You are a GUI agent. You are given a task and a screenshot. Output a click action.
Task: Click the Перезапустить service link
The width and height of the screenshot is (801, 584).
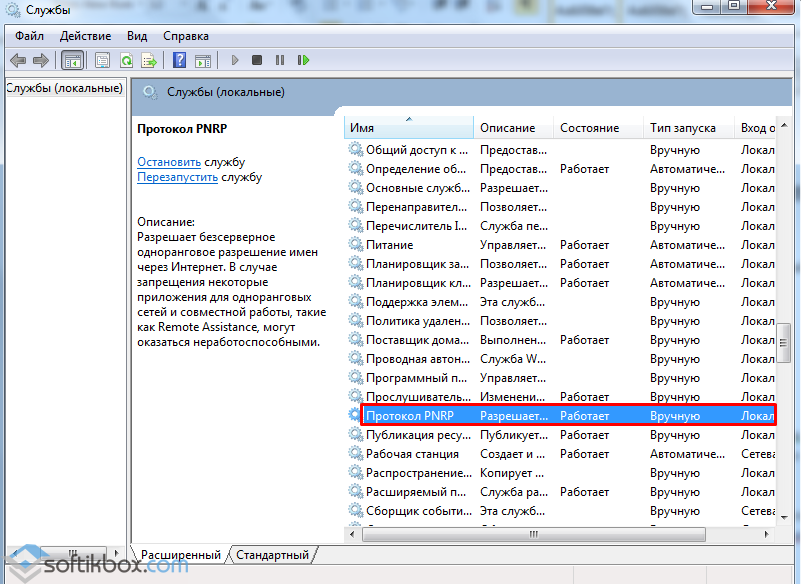177,177
